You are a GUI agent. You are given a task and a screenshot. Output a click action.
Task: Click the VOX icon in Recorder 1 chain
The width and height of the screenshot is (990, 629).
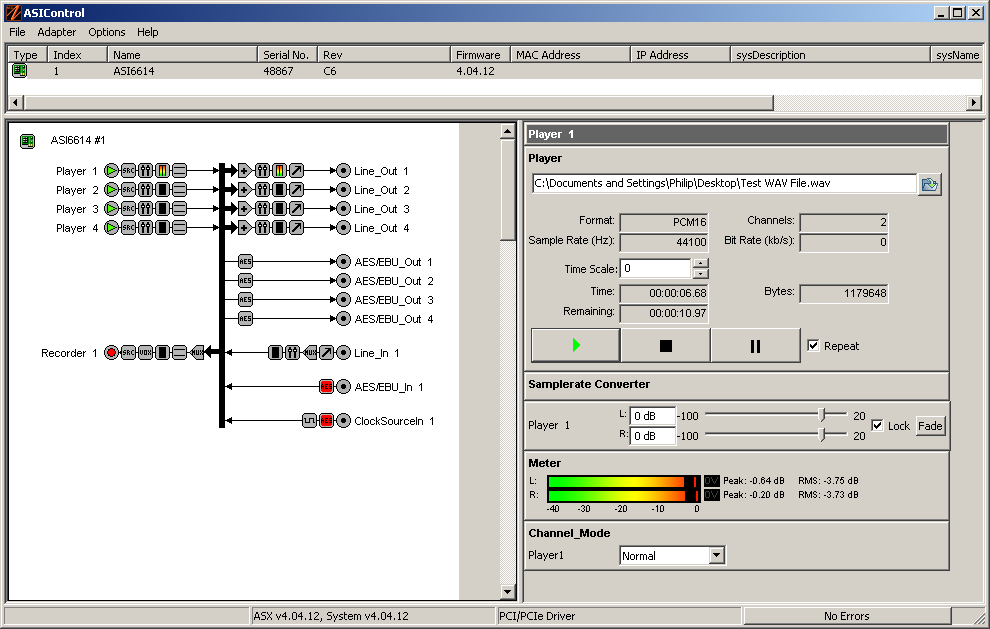coord(145,352)
